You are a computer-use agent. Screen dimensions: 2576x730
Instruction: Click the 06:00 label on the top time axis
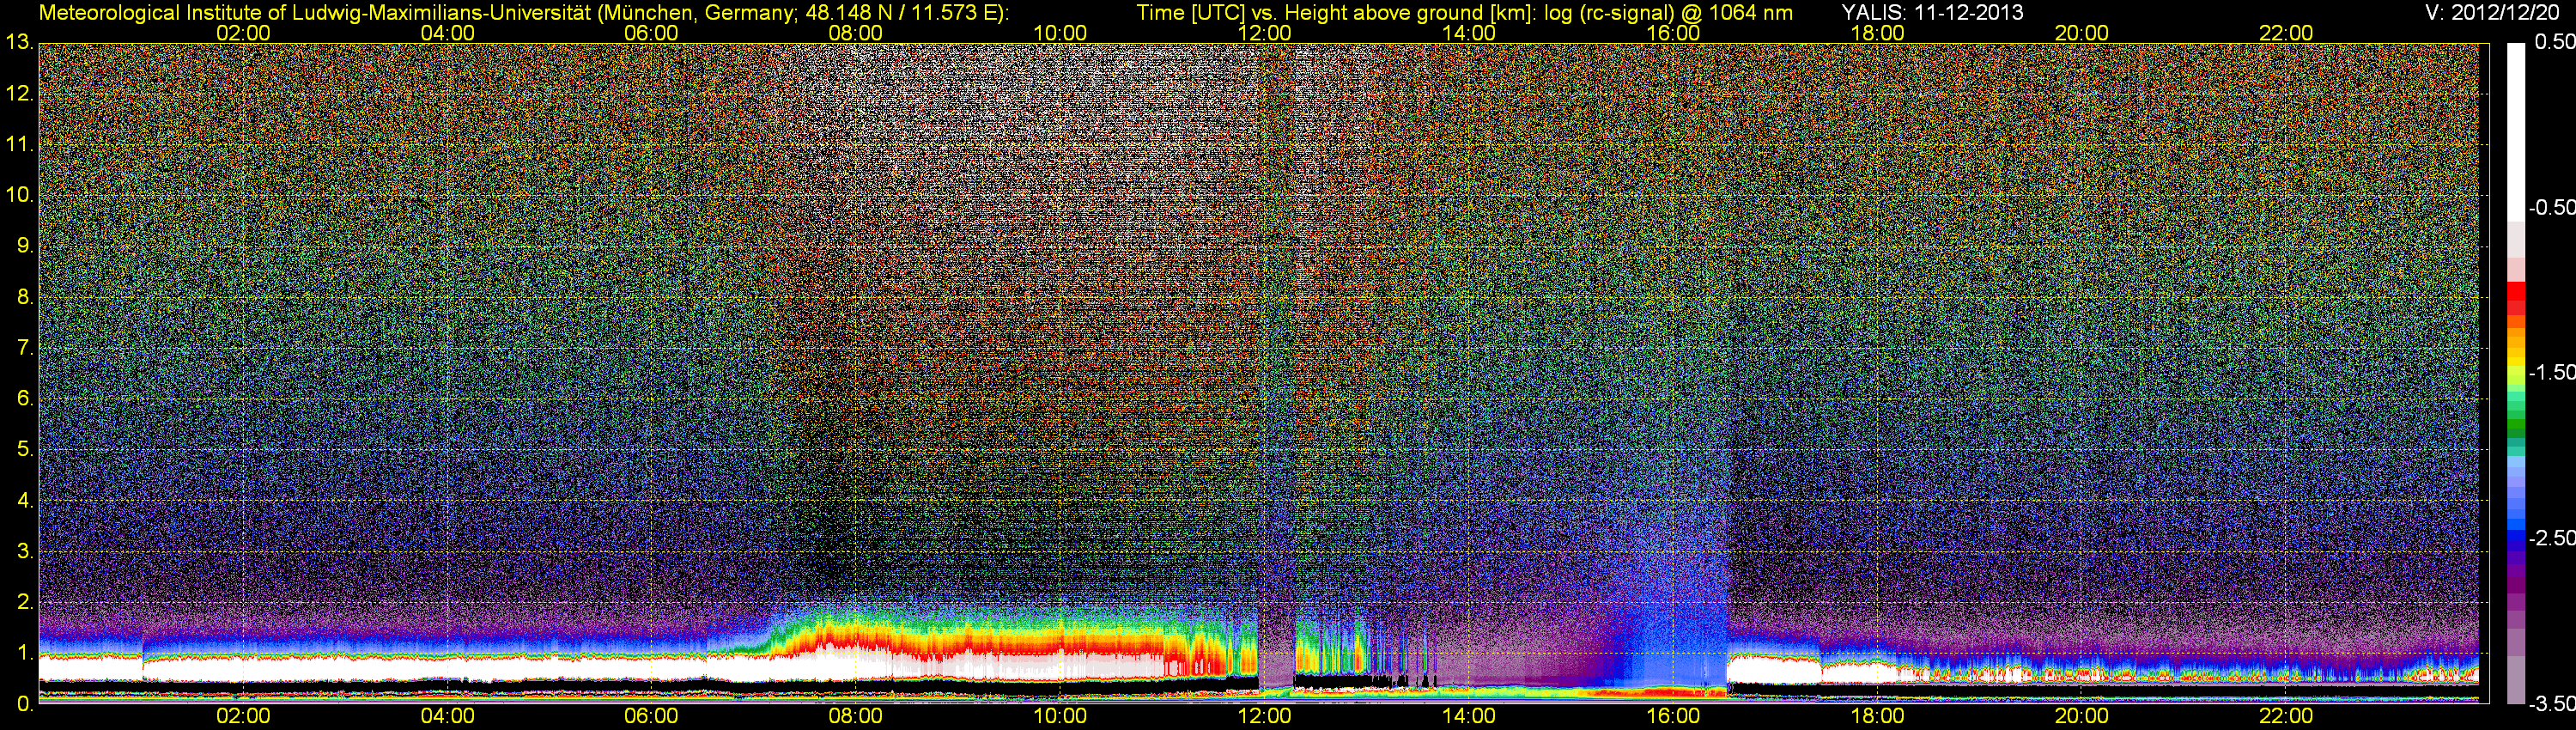pyautogui.click(x=651, y=33)
